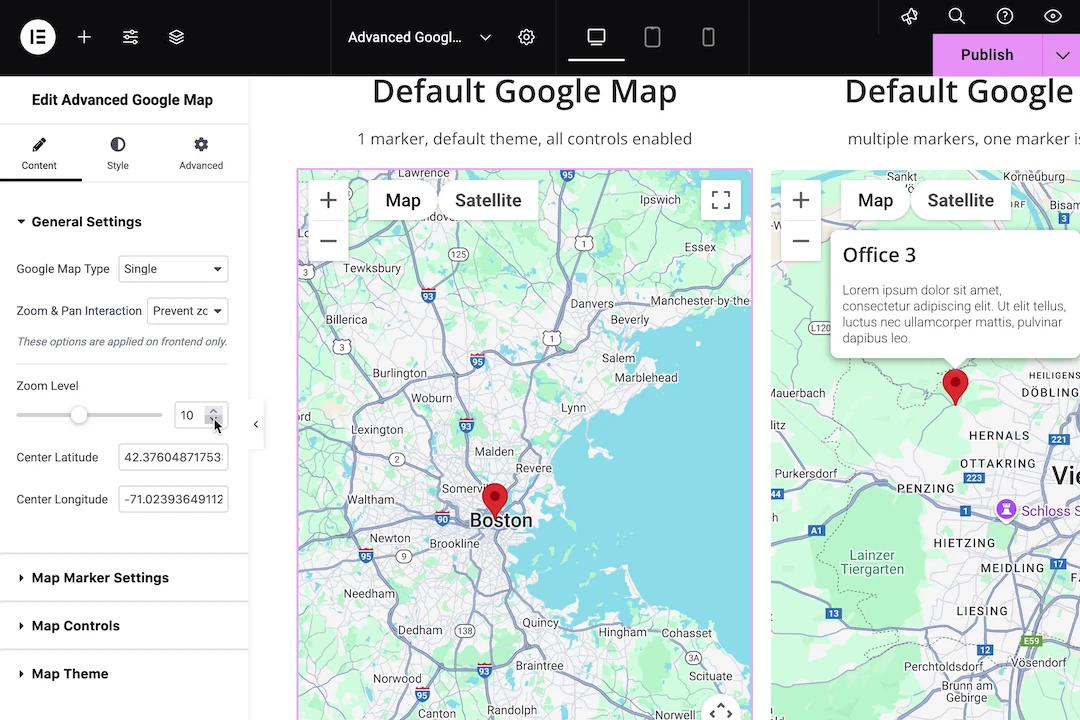Open Zoom & Pan Interaction dropdown

pos(187,311)
